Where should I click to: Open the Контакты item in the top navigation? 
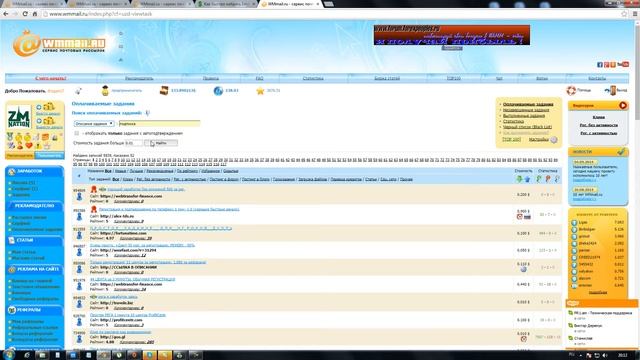(597, 78)
